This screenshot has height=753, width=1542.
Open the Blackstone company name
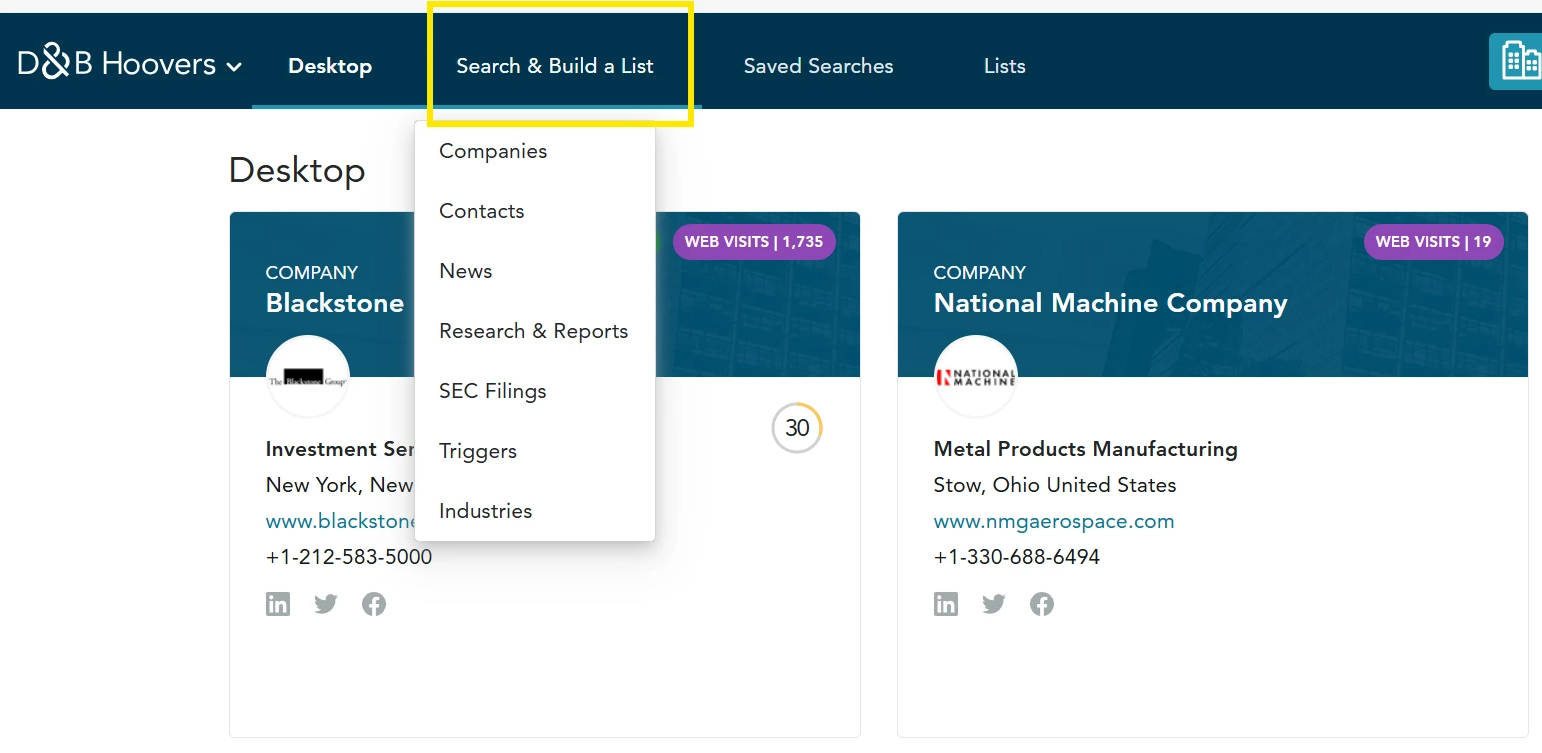point(335,303)
